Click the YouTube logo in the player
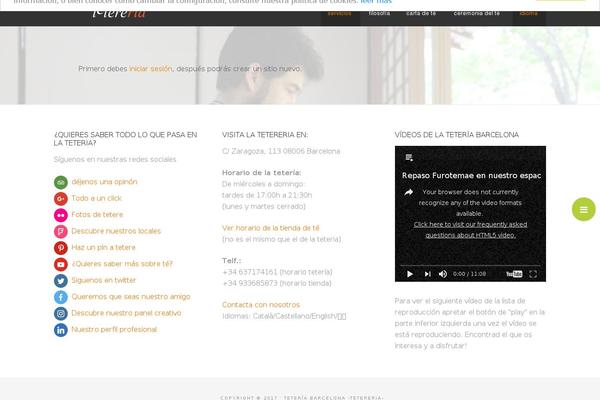600x400 pixels. 514,274
